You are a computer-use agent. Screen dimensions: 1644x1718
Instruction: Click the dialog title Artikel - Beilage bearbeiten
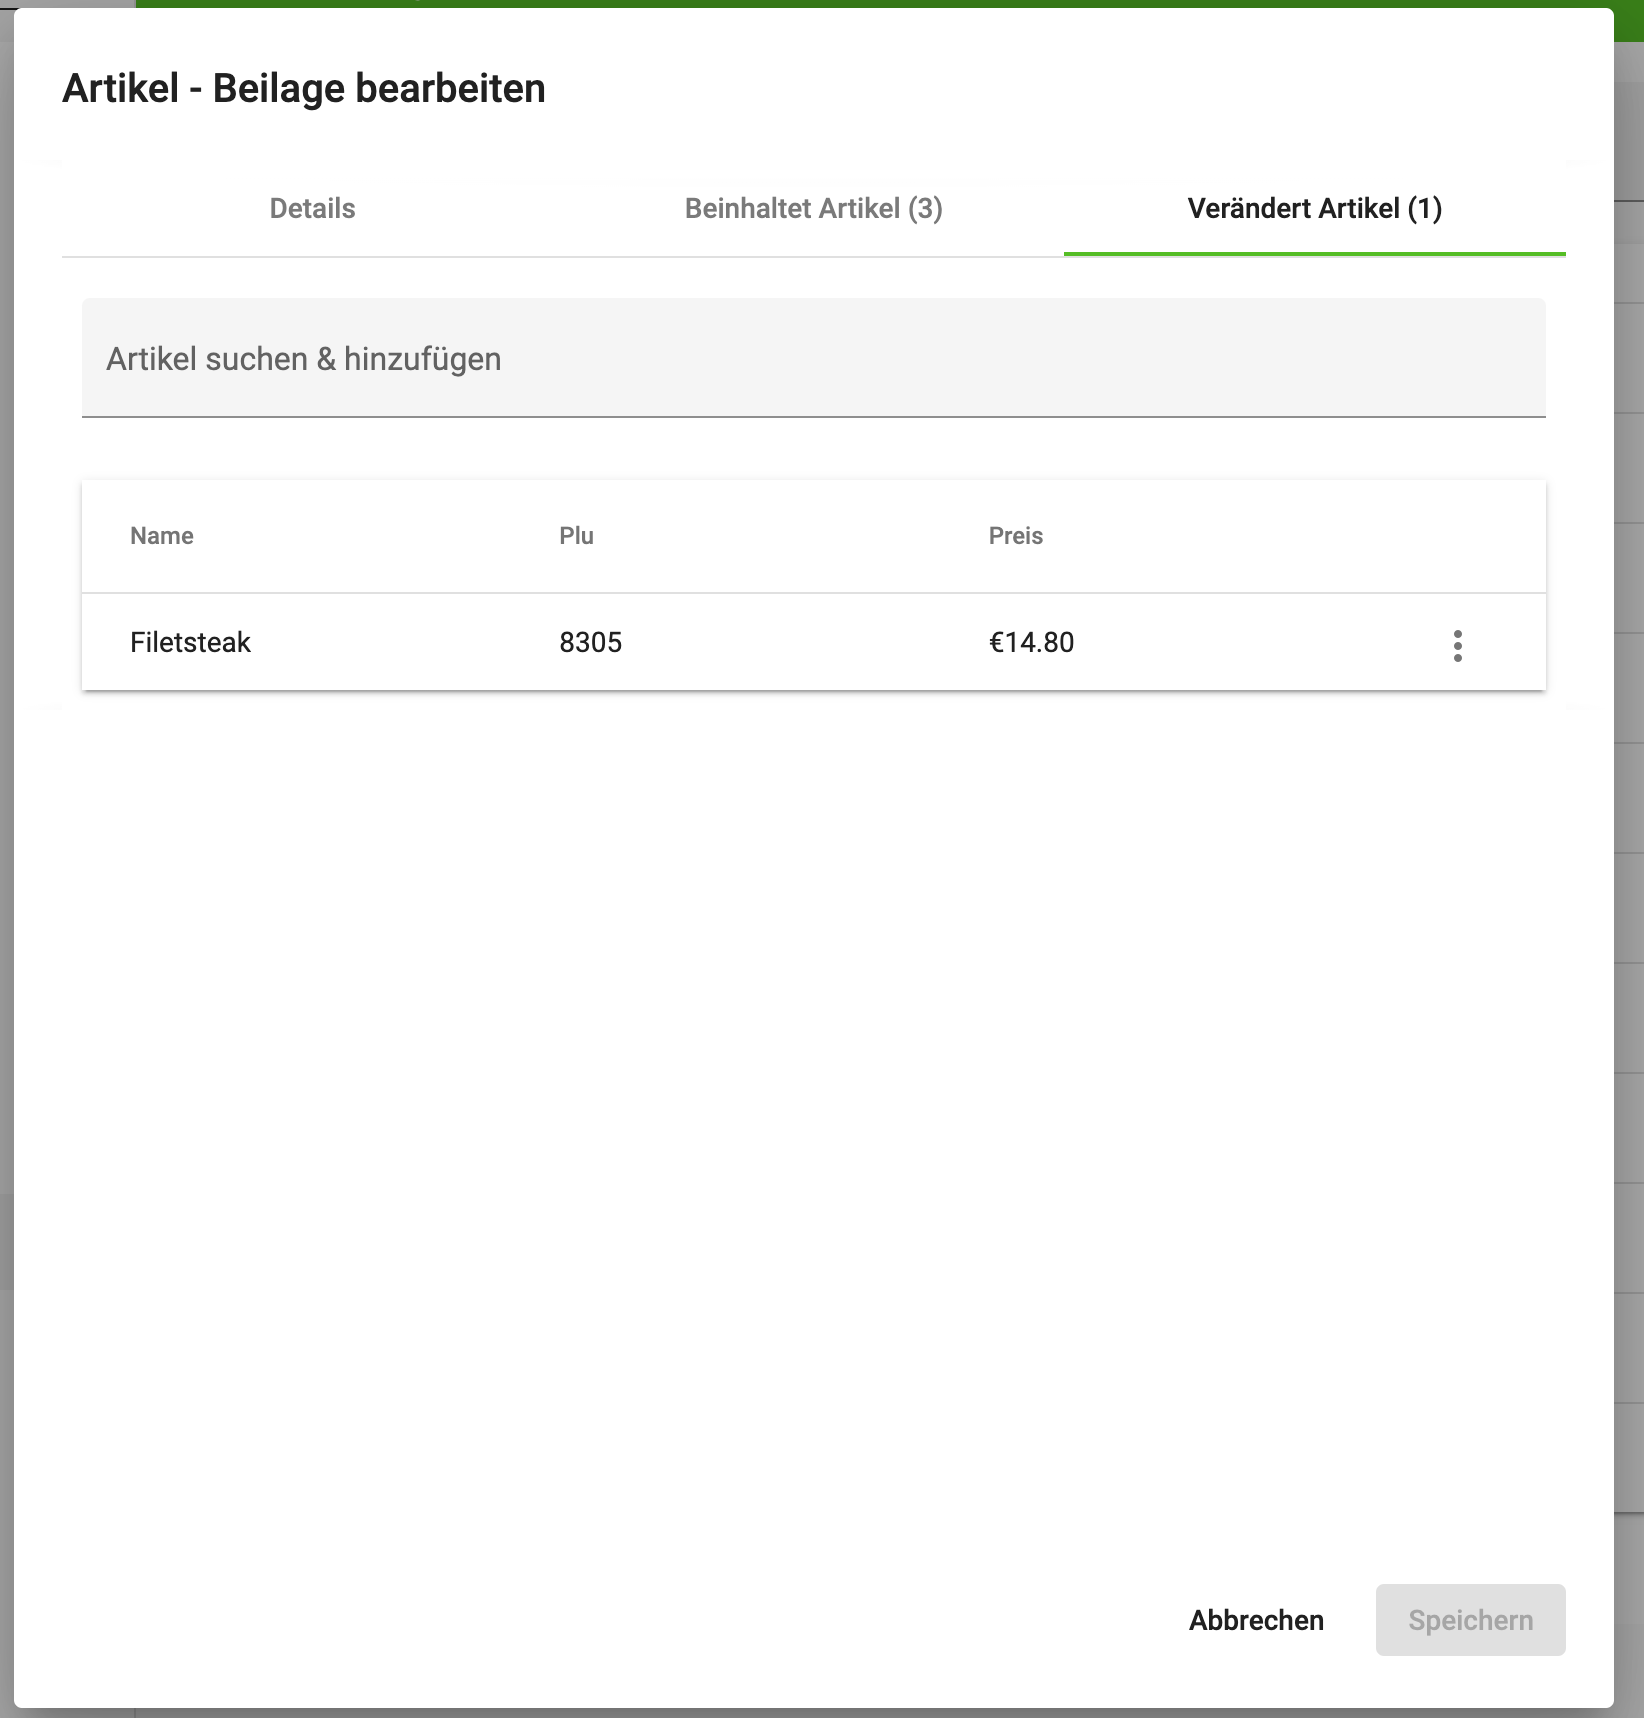(x=305, y=88)
